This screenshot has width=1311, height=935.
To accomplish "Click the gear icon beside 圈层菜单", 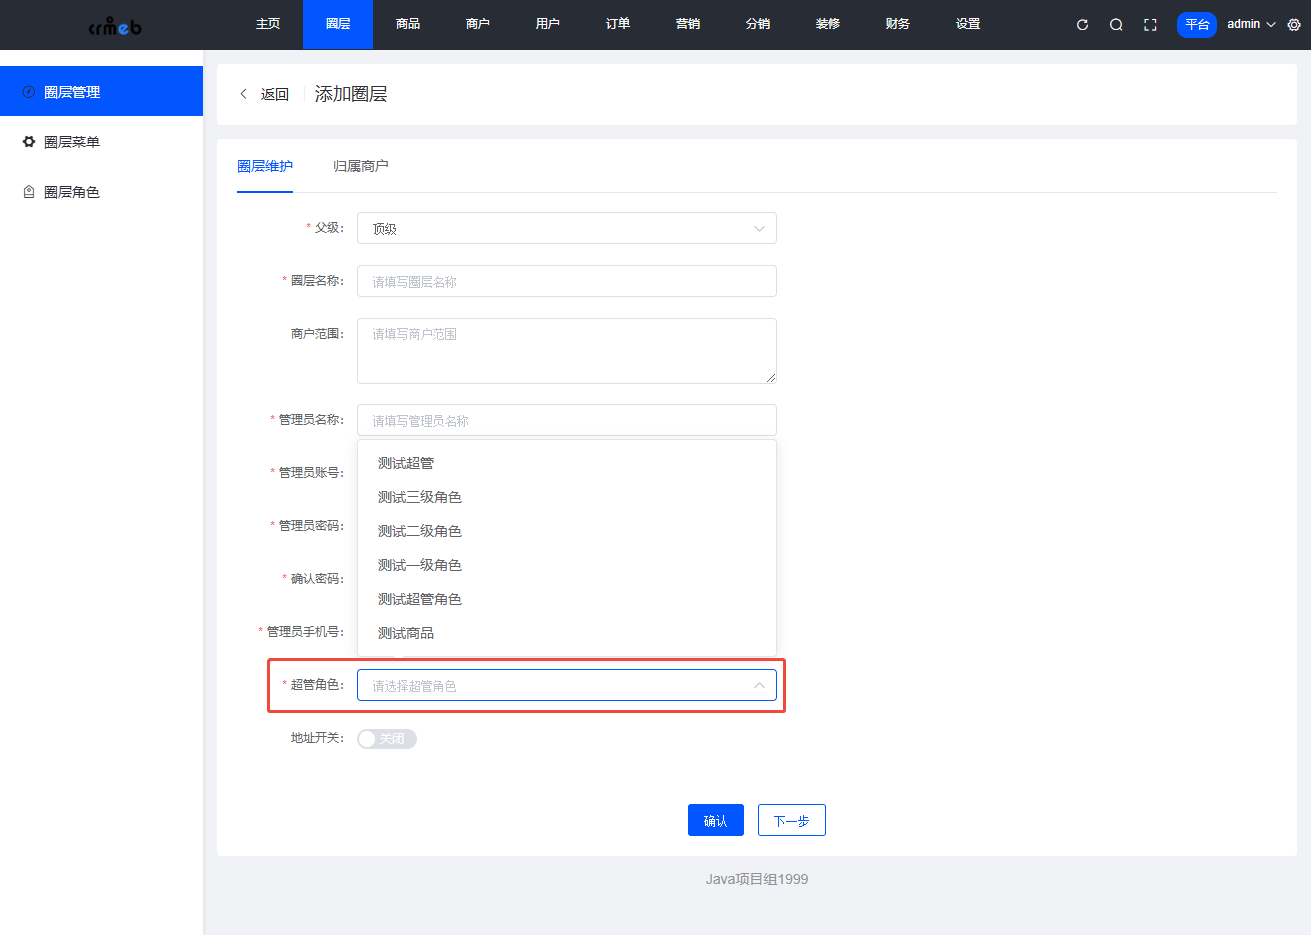I will [x=28, y=141].
